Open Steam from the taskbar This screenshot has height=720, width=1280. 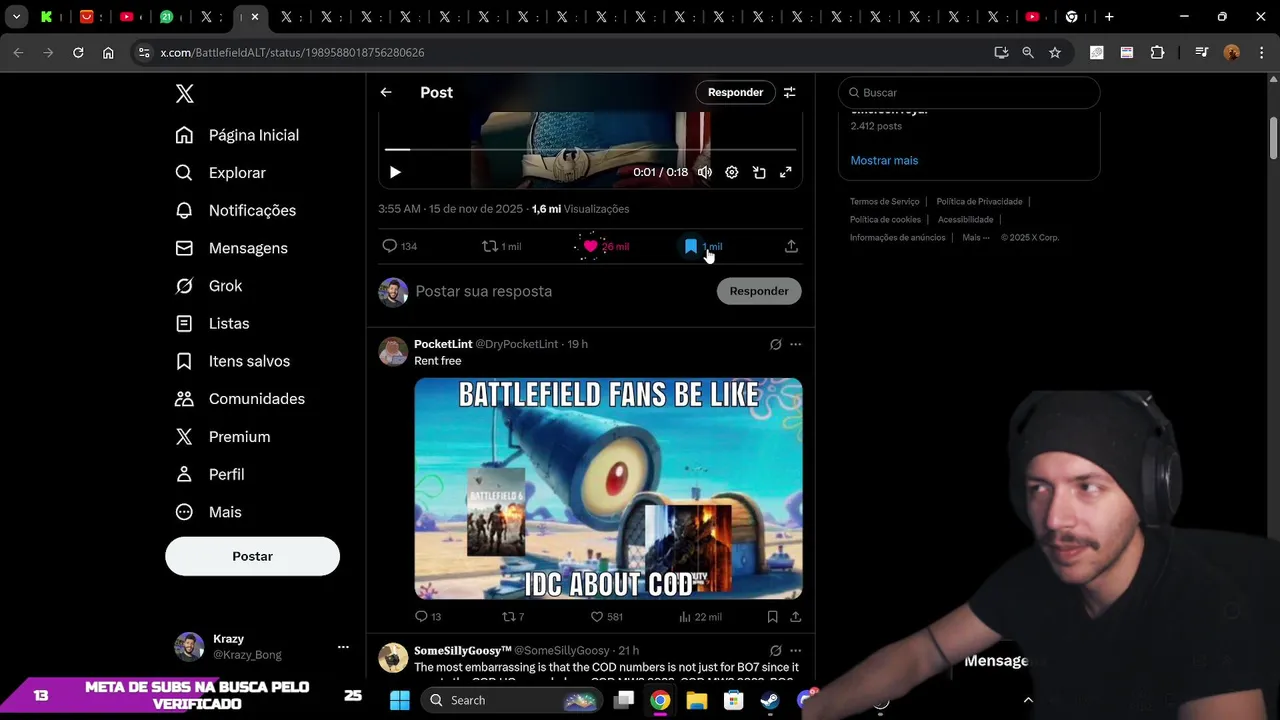[770, 700]
